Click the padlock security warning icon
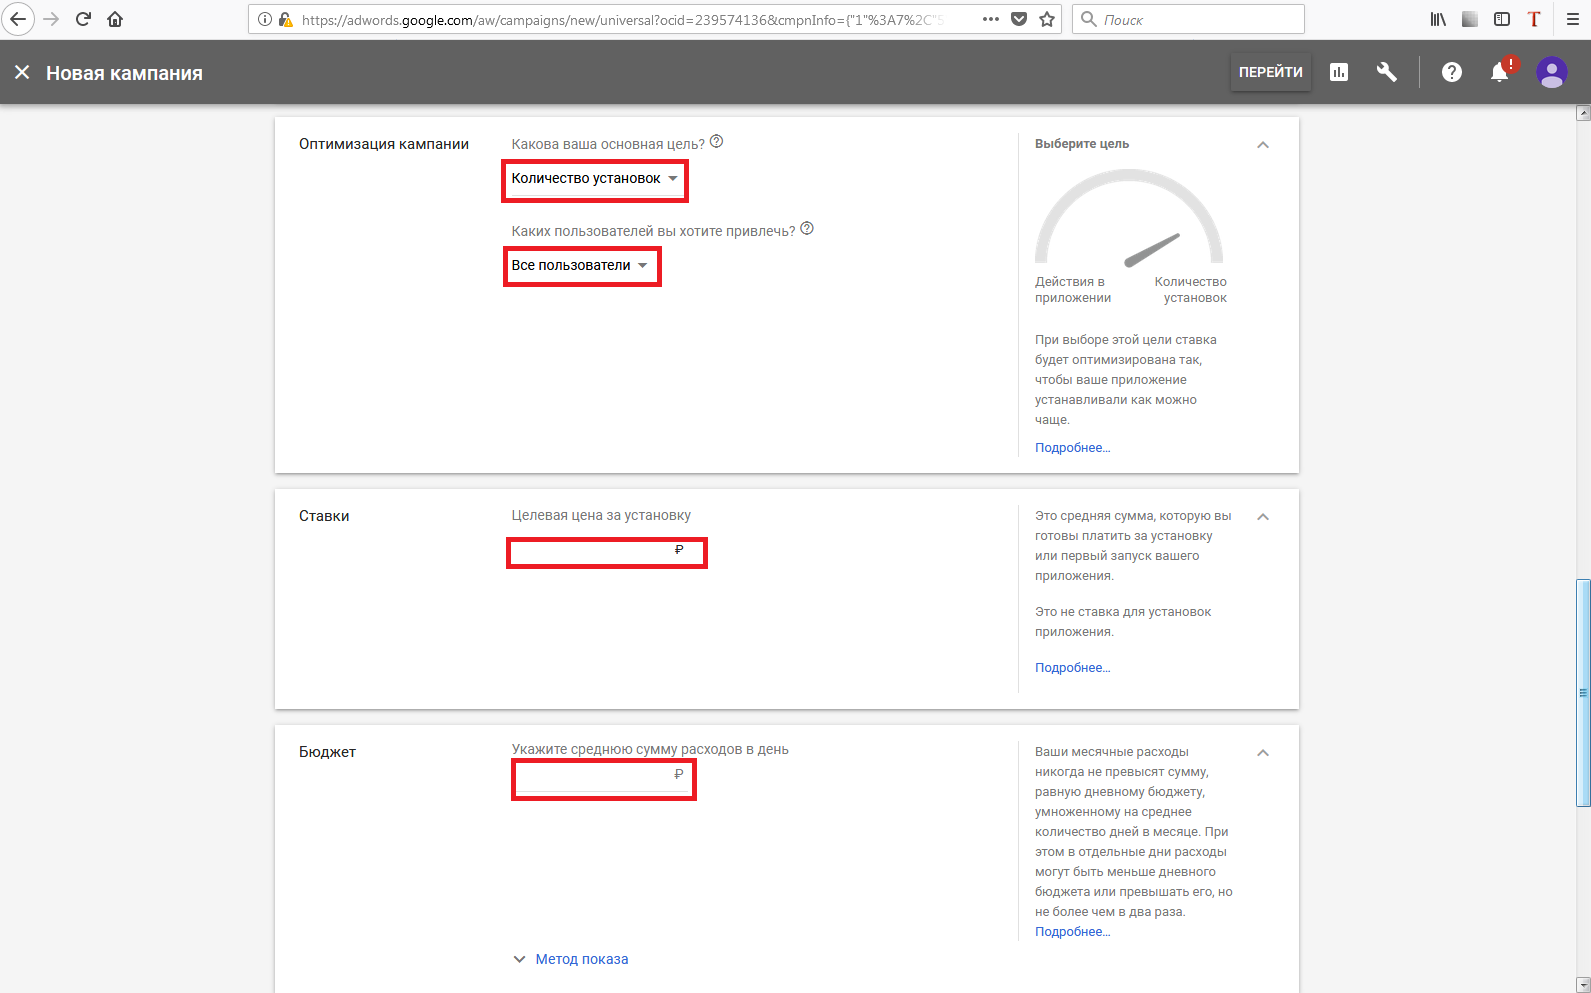The image size is (1591, 993). click(285, 19)
